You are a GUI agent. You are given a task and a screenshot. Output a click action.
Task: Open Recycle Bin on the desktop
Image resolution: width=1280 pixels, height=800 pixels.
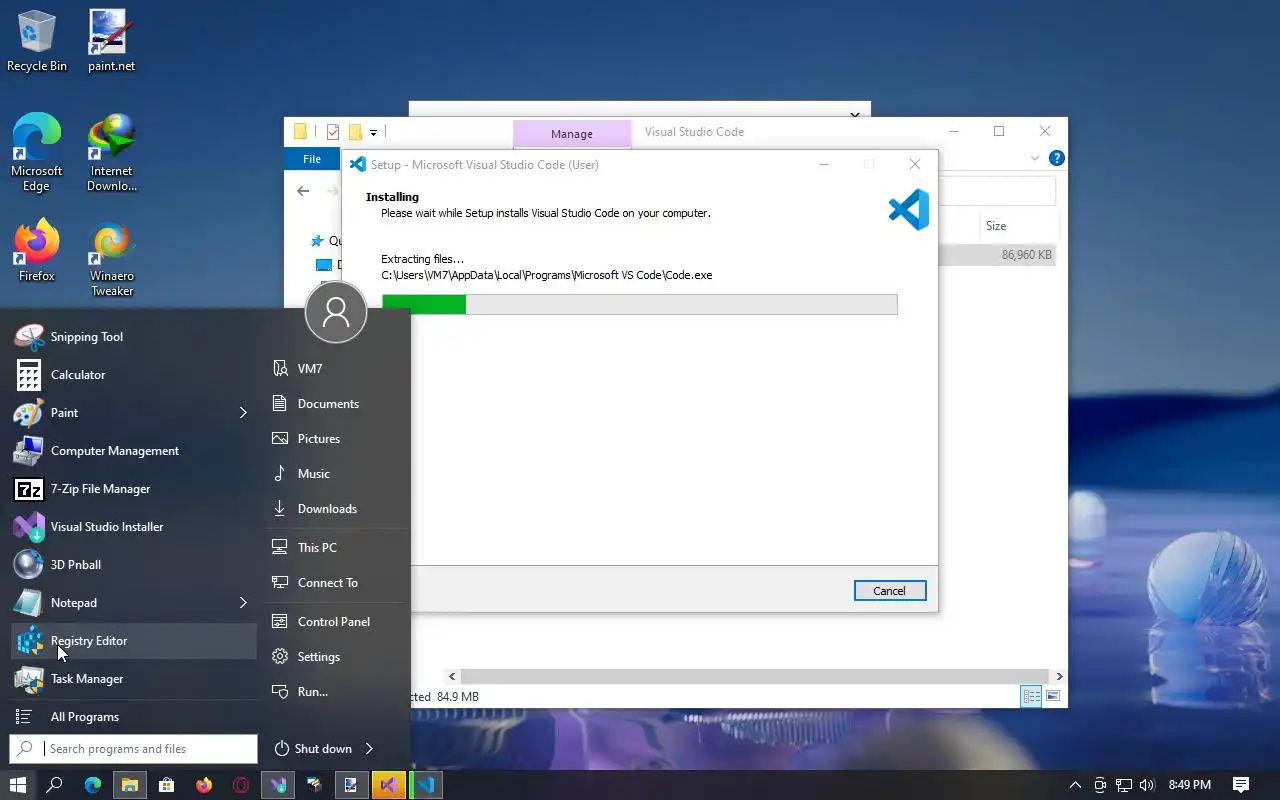point(37,41)
